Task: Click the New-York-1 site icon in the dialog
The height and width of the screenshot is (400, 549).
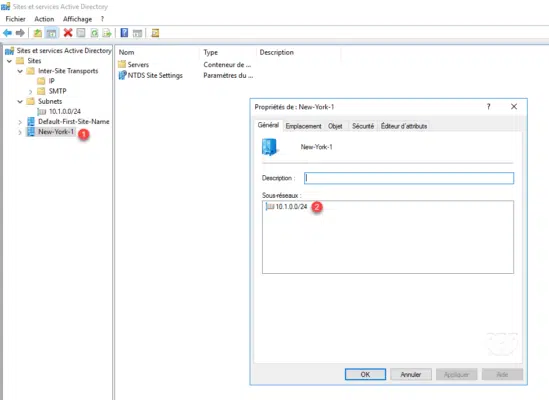Action: click(270, 147)
